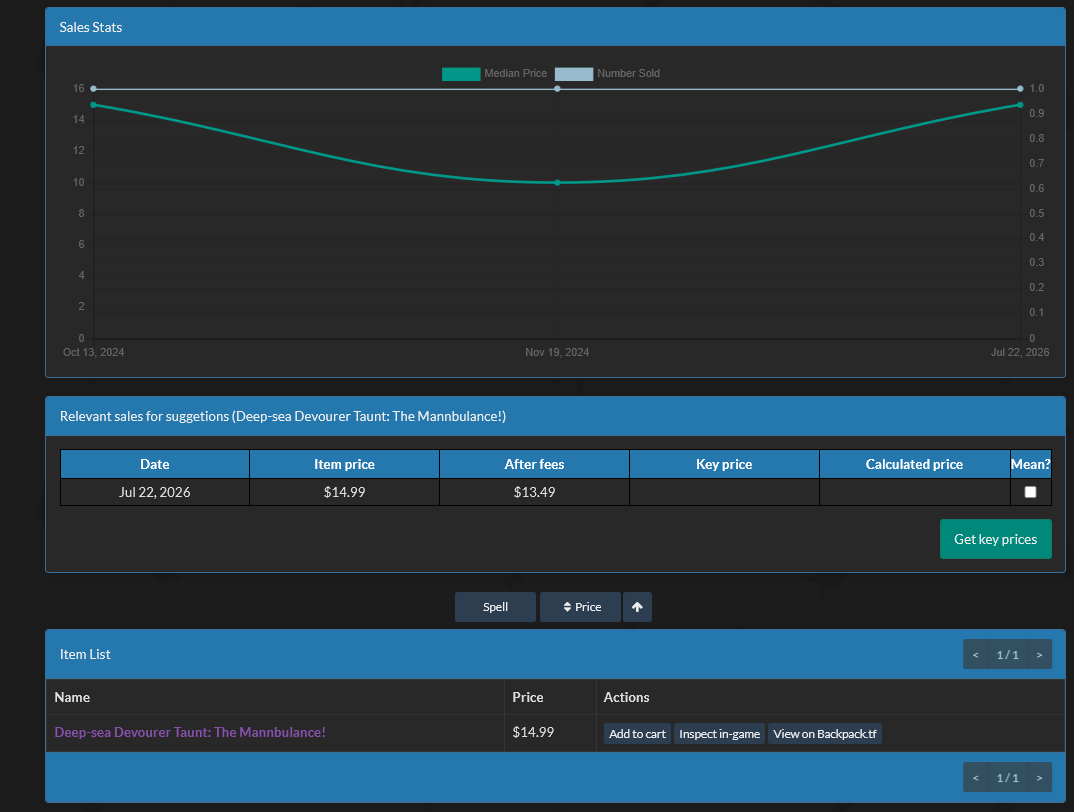Toggle the Median Price legend swatch
This screenshot has height=812, width=1074.
[461, 74]
